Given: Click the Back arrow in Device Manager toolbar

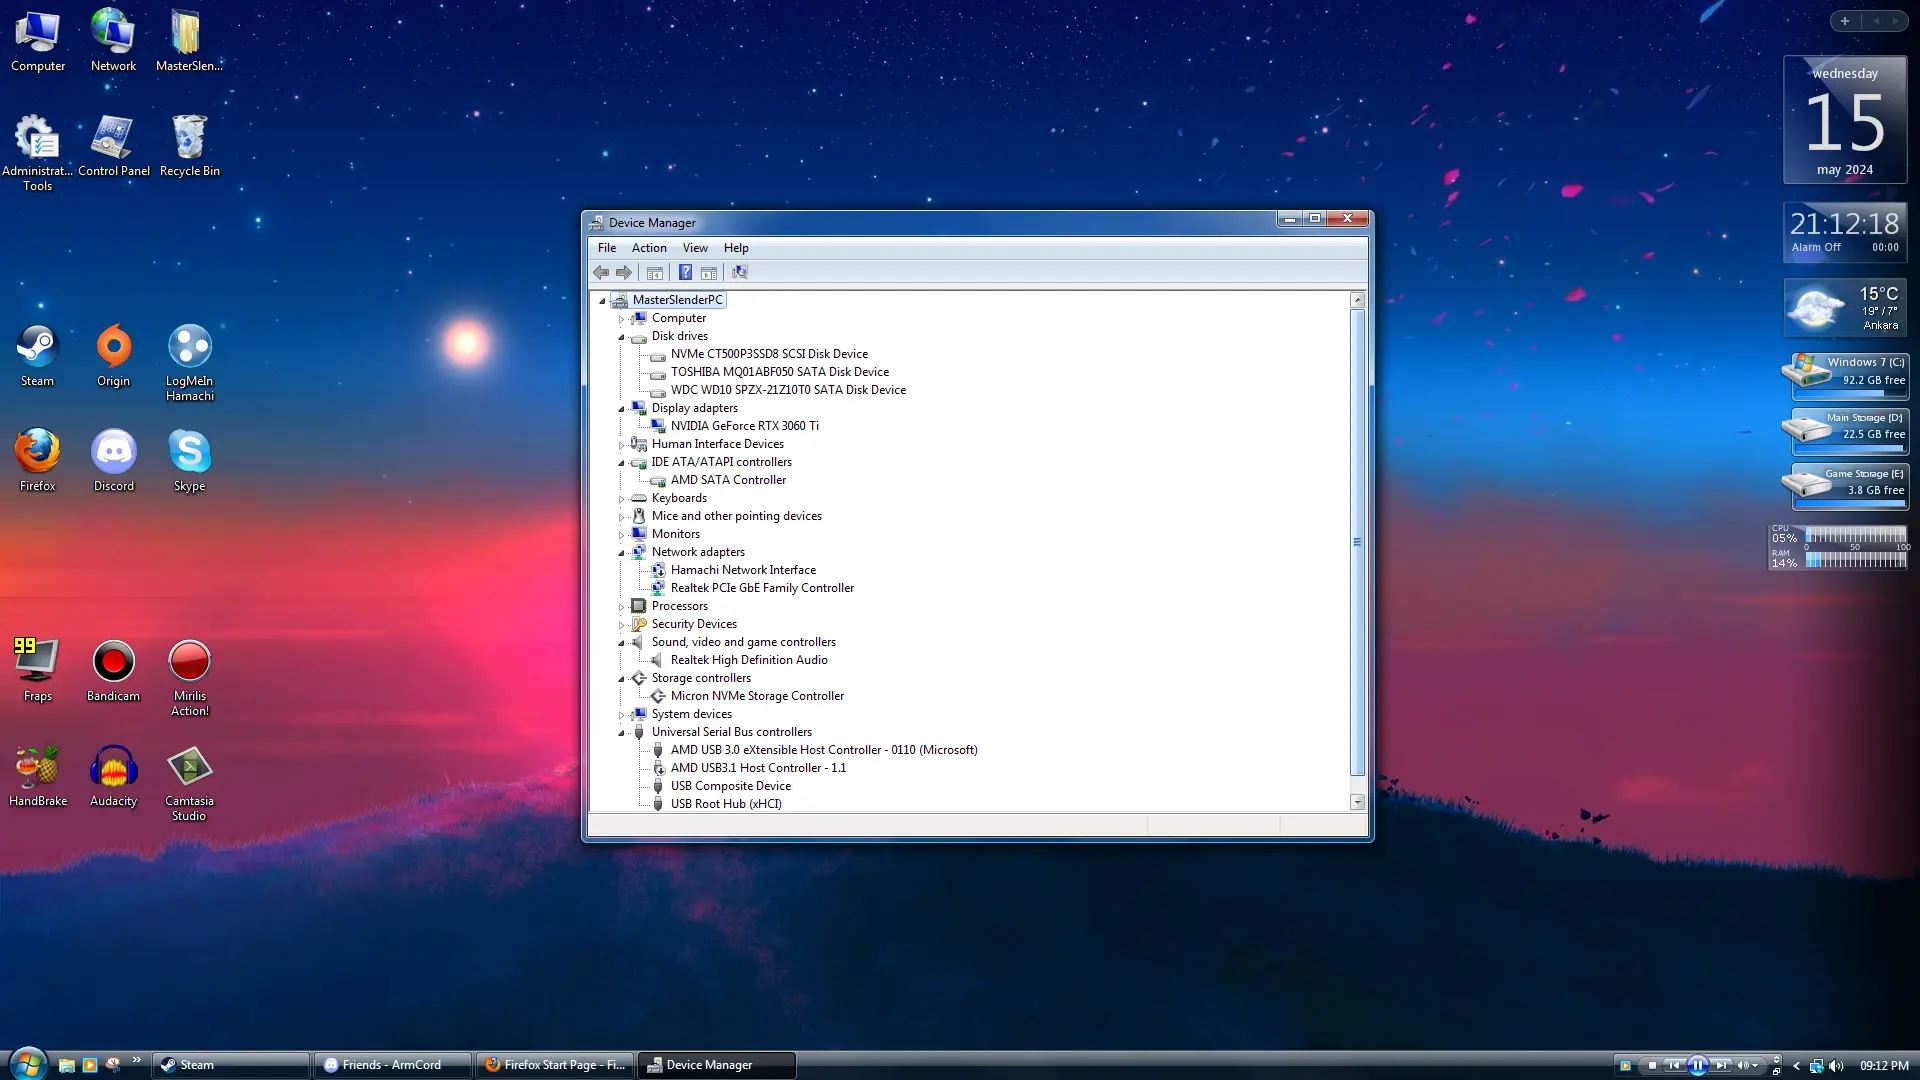Looking at the screenshot, I should click(x=601, y=272).
